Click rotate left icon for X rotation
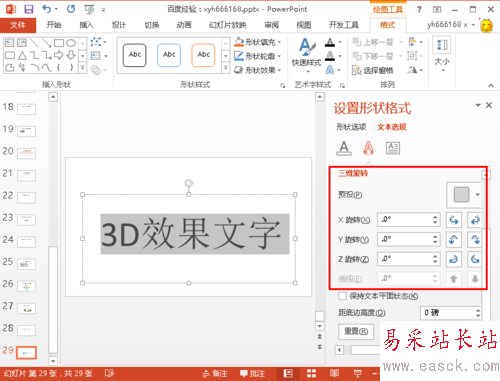The image size is (500, 381). pyautogui.click(x=454, y=220)
